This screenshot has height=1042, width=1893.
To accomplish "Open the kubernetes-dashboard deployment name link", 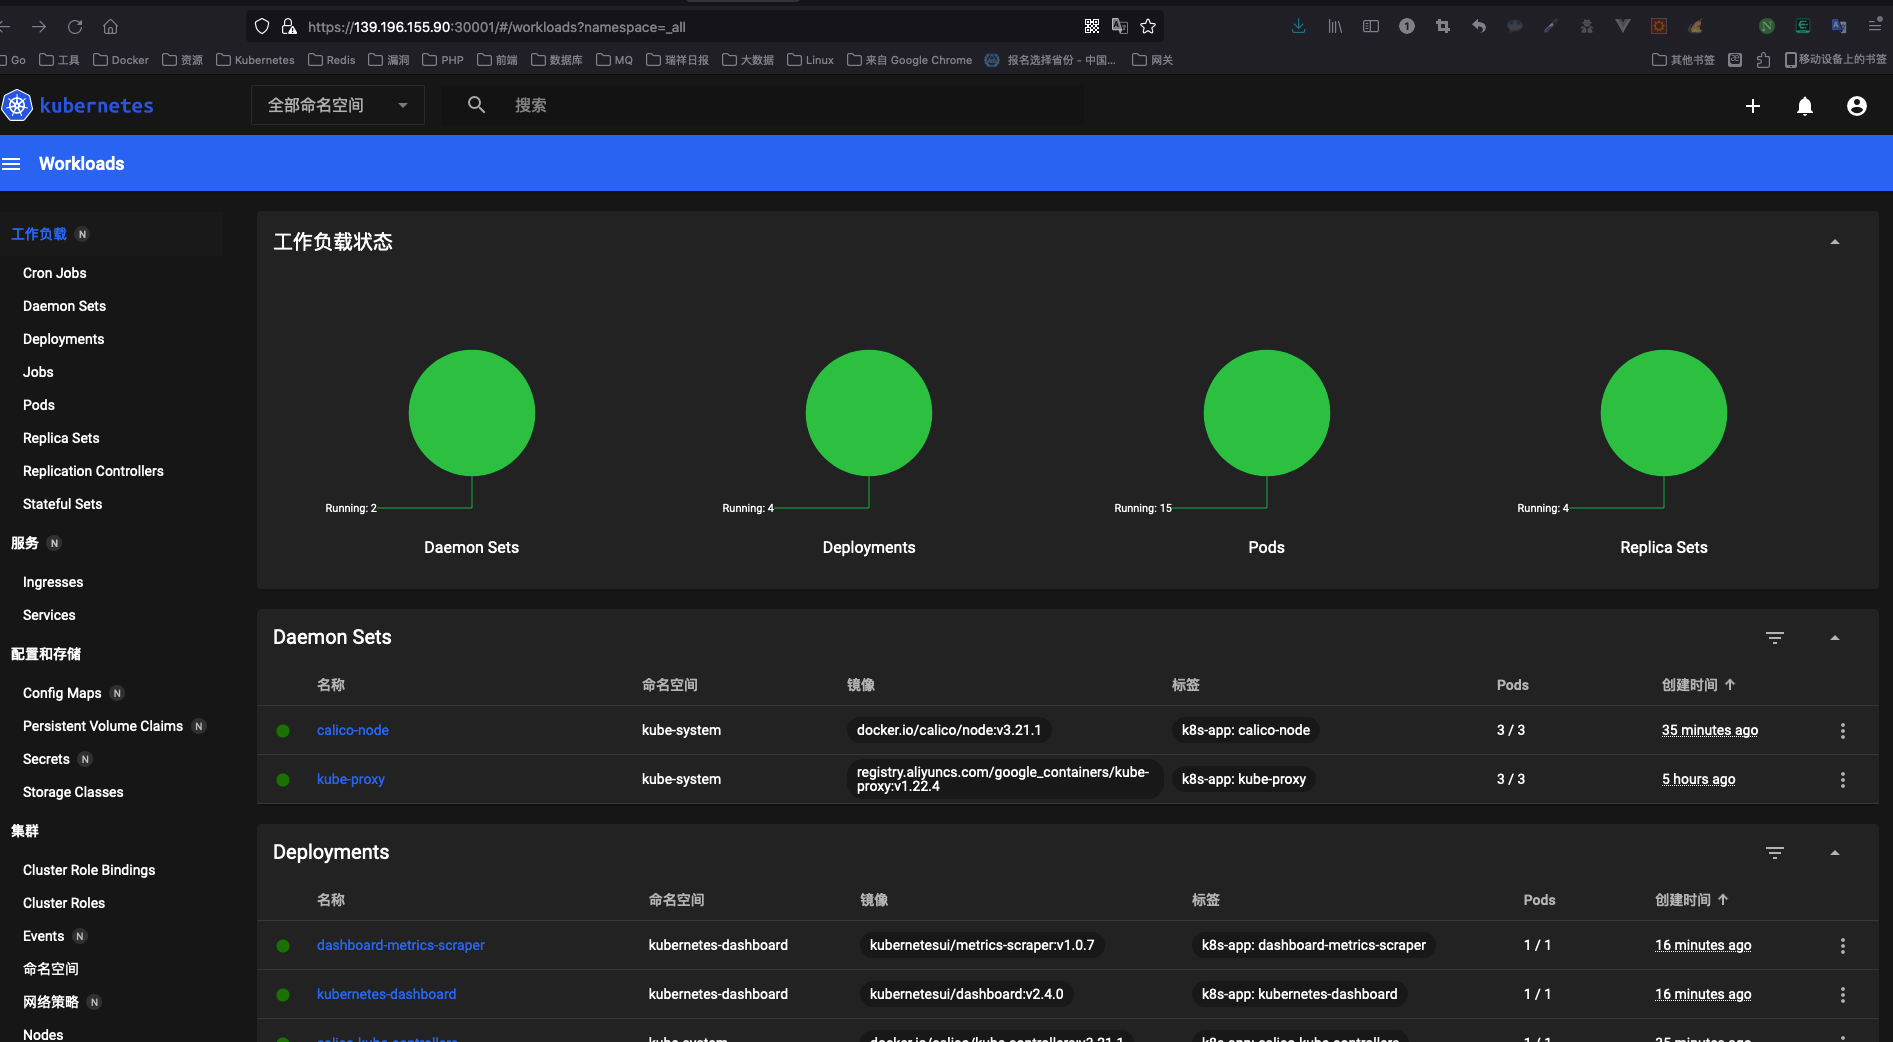I will (386, 995).
